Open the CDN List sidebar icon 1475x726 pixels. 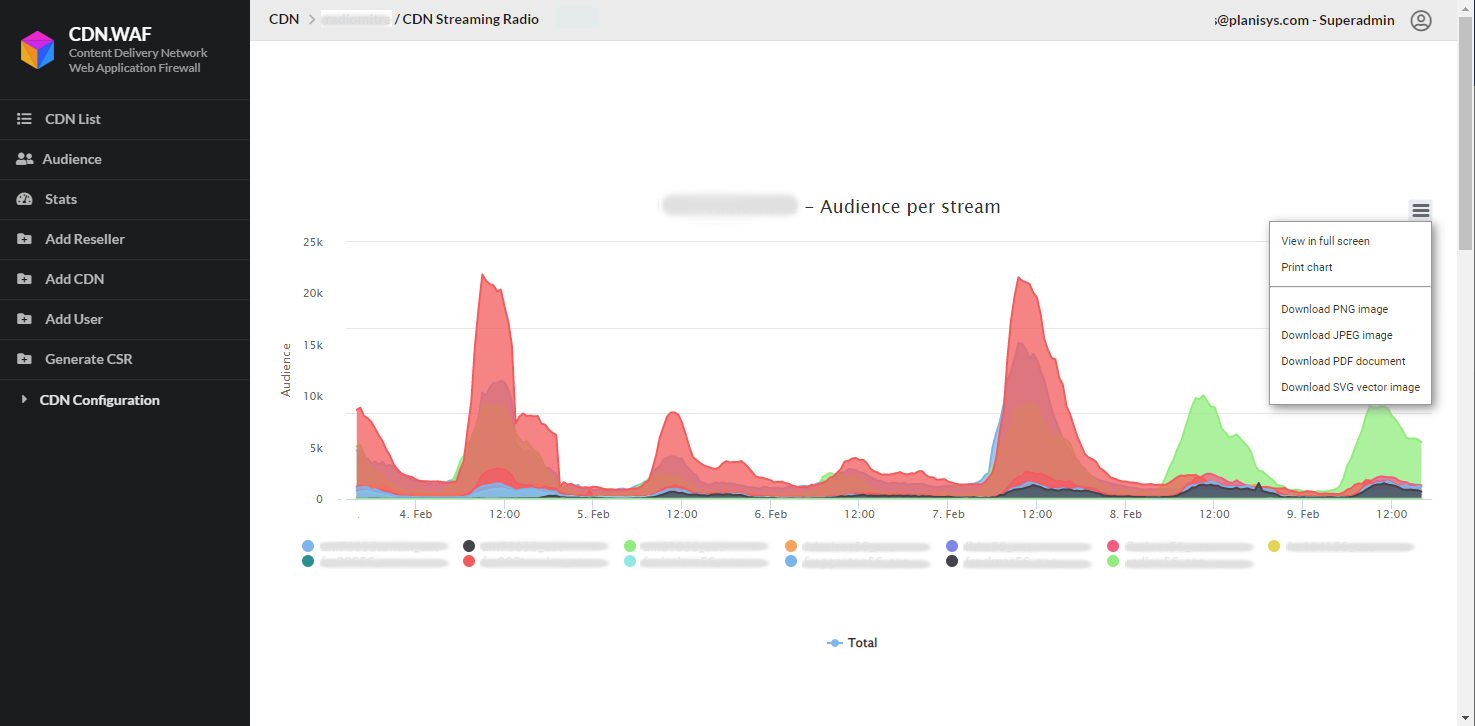tap(25, 119)
